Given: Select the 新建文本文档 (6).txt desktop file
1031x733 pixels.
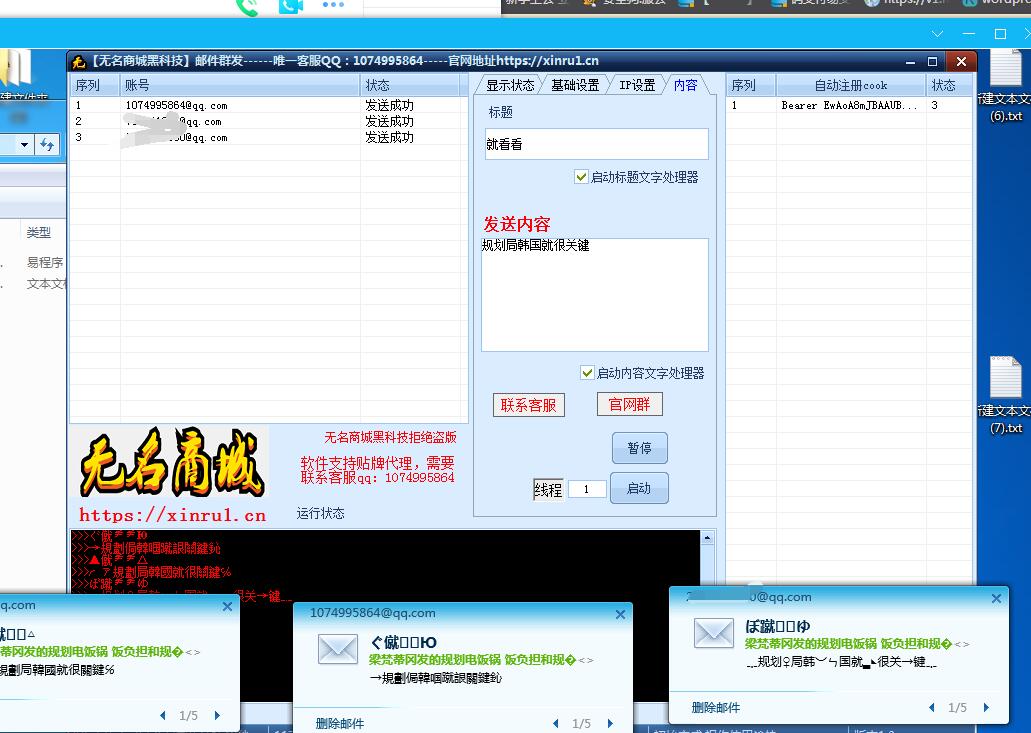Looking at the screenshot, I should click(x=1006, y=86).
